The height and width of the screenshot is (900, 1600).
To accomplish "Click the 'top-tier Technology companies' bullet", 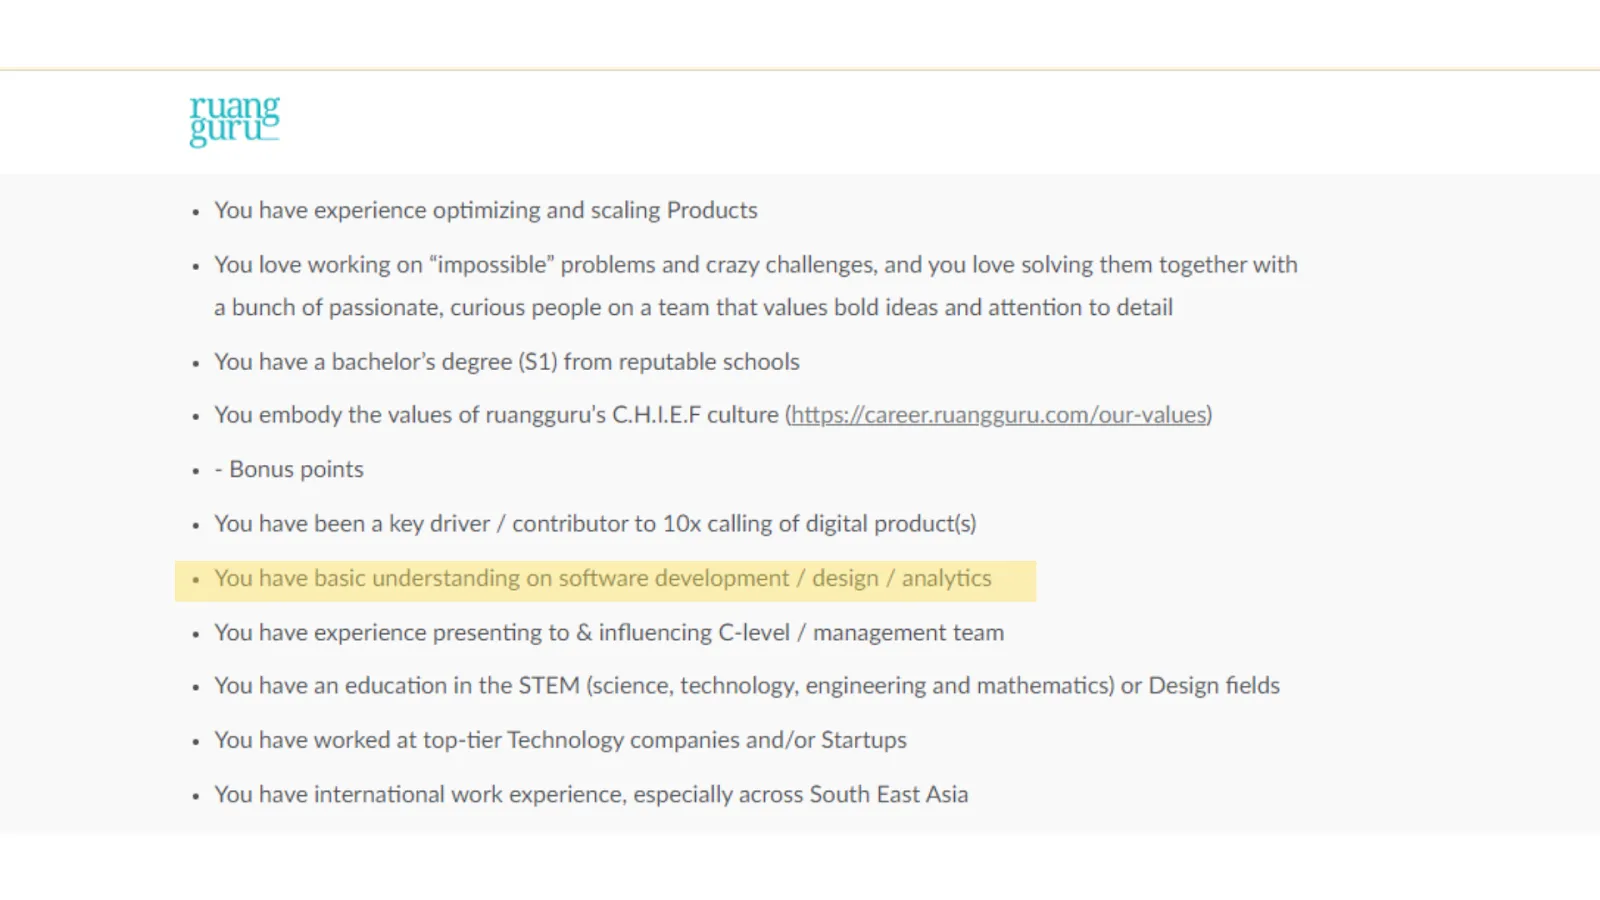I will click(560, 740).
